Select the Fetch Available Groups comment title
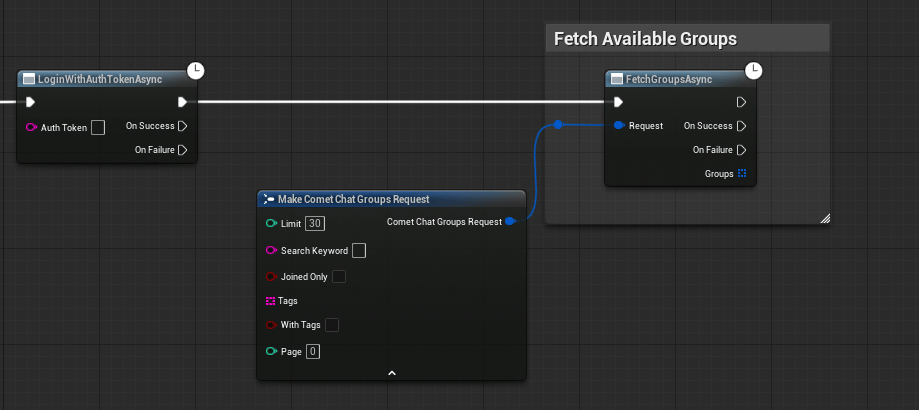 [645, 39]
